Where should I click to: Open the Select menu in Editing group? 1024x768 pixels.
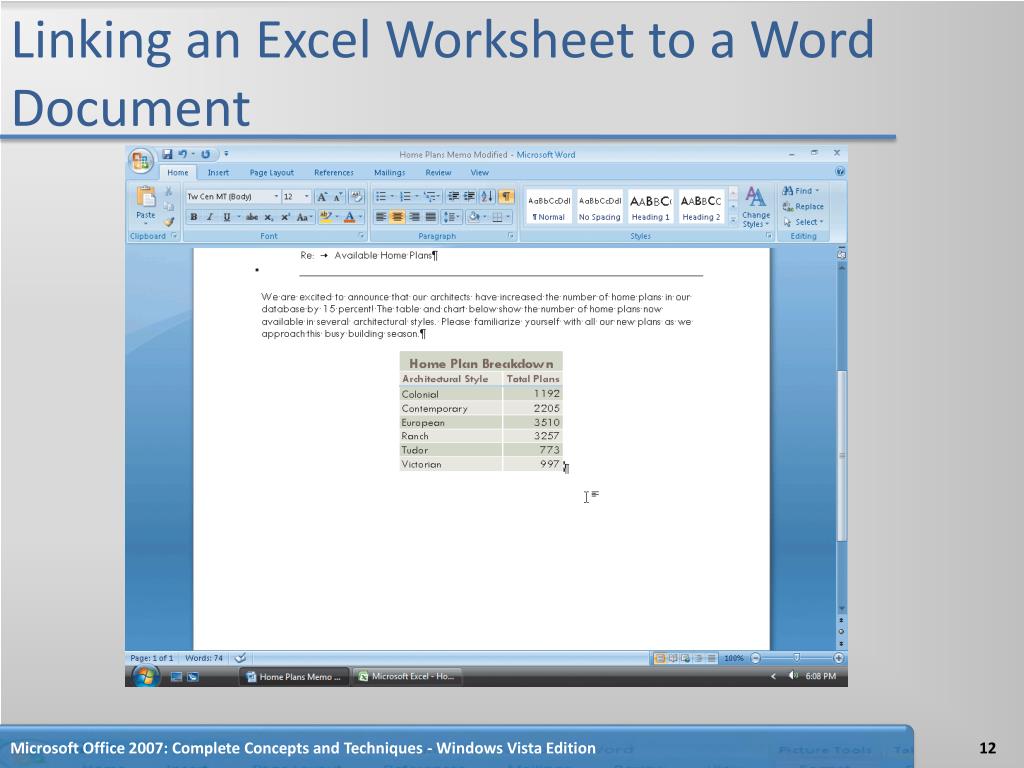pos(803,222)
